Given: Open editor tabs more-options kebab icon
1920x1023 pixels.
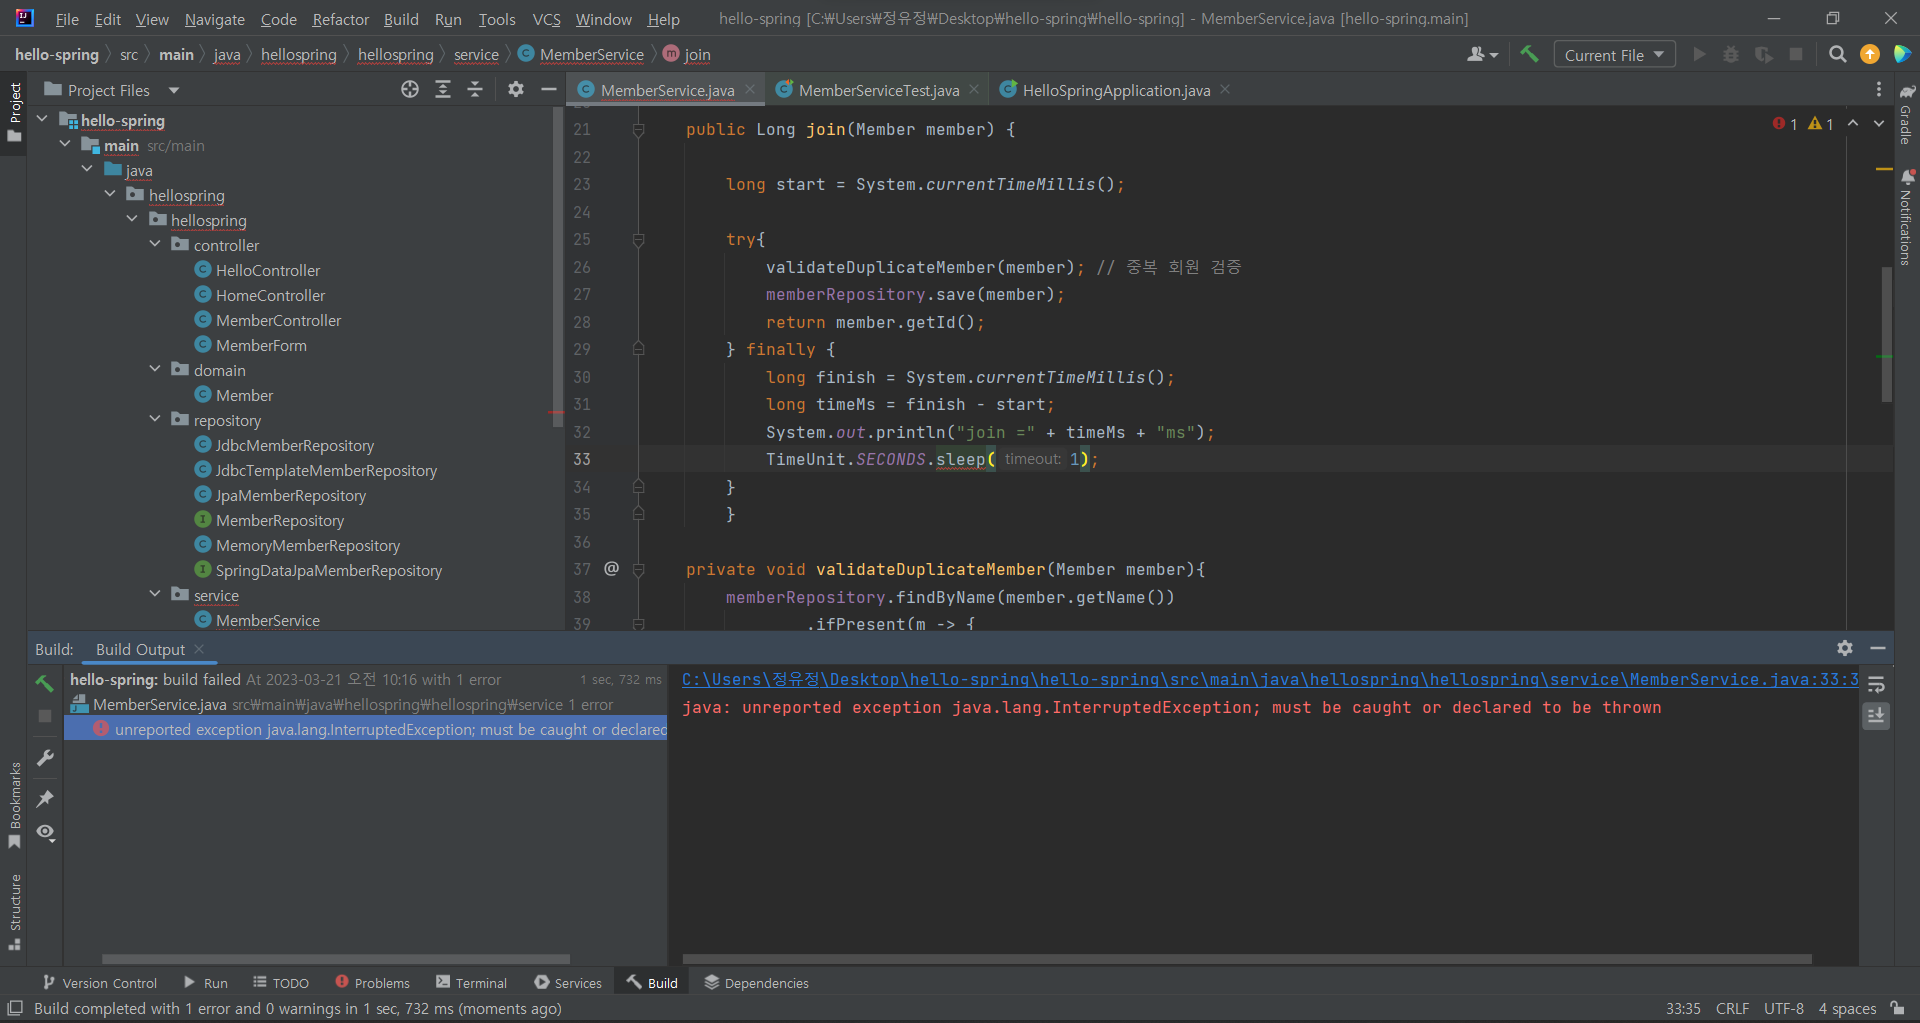Looking at the screenshot, I should (1878, 89).
